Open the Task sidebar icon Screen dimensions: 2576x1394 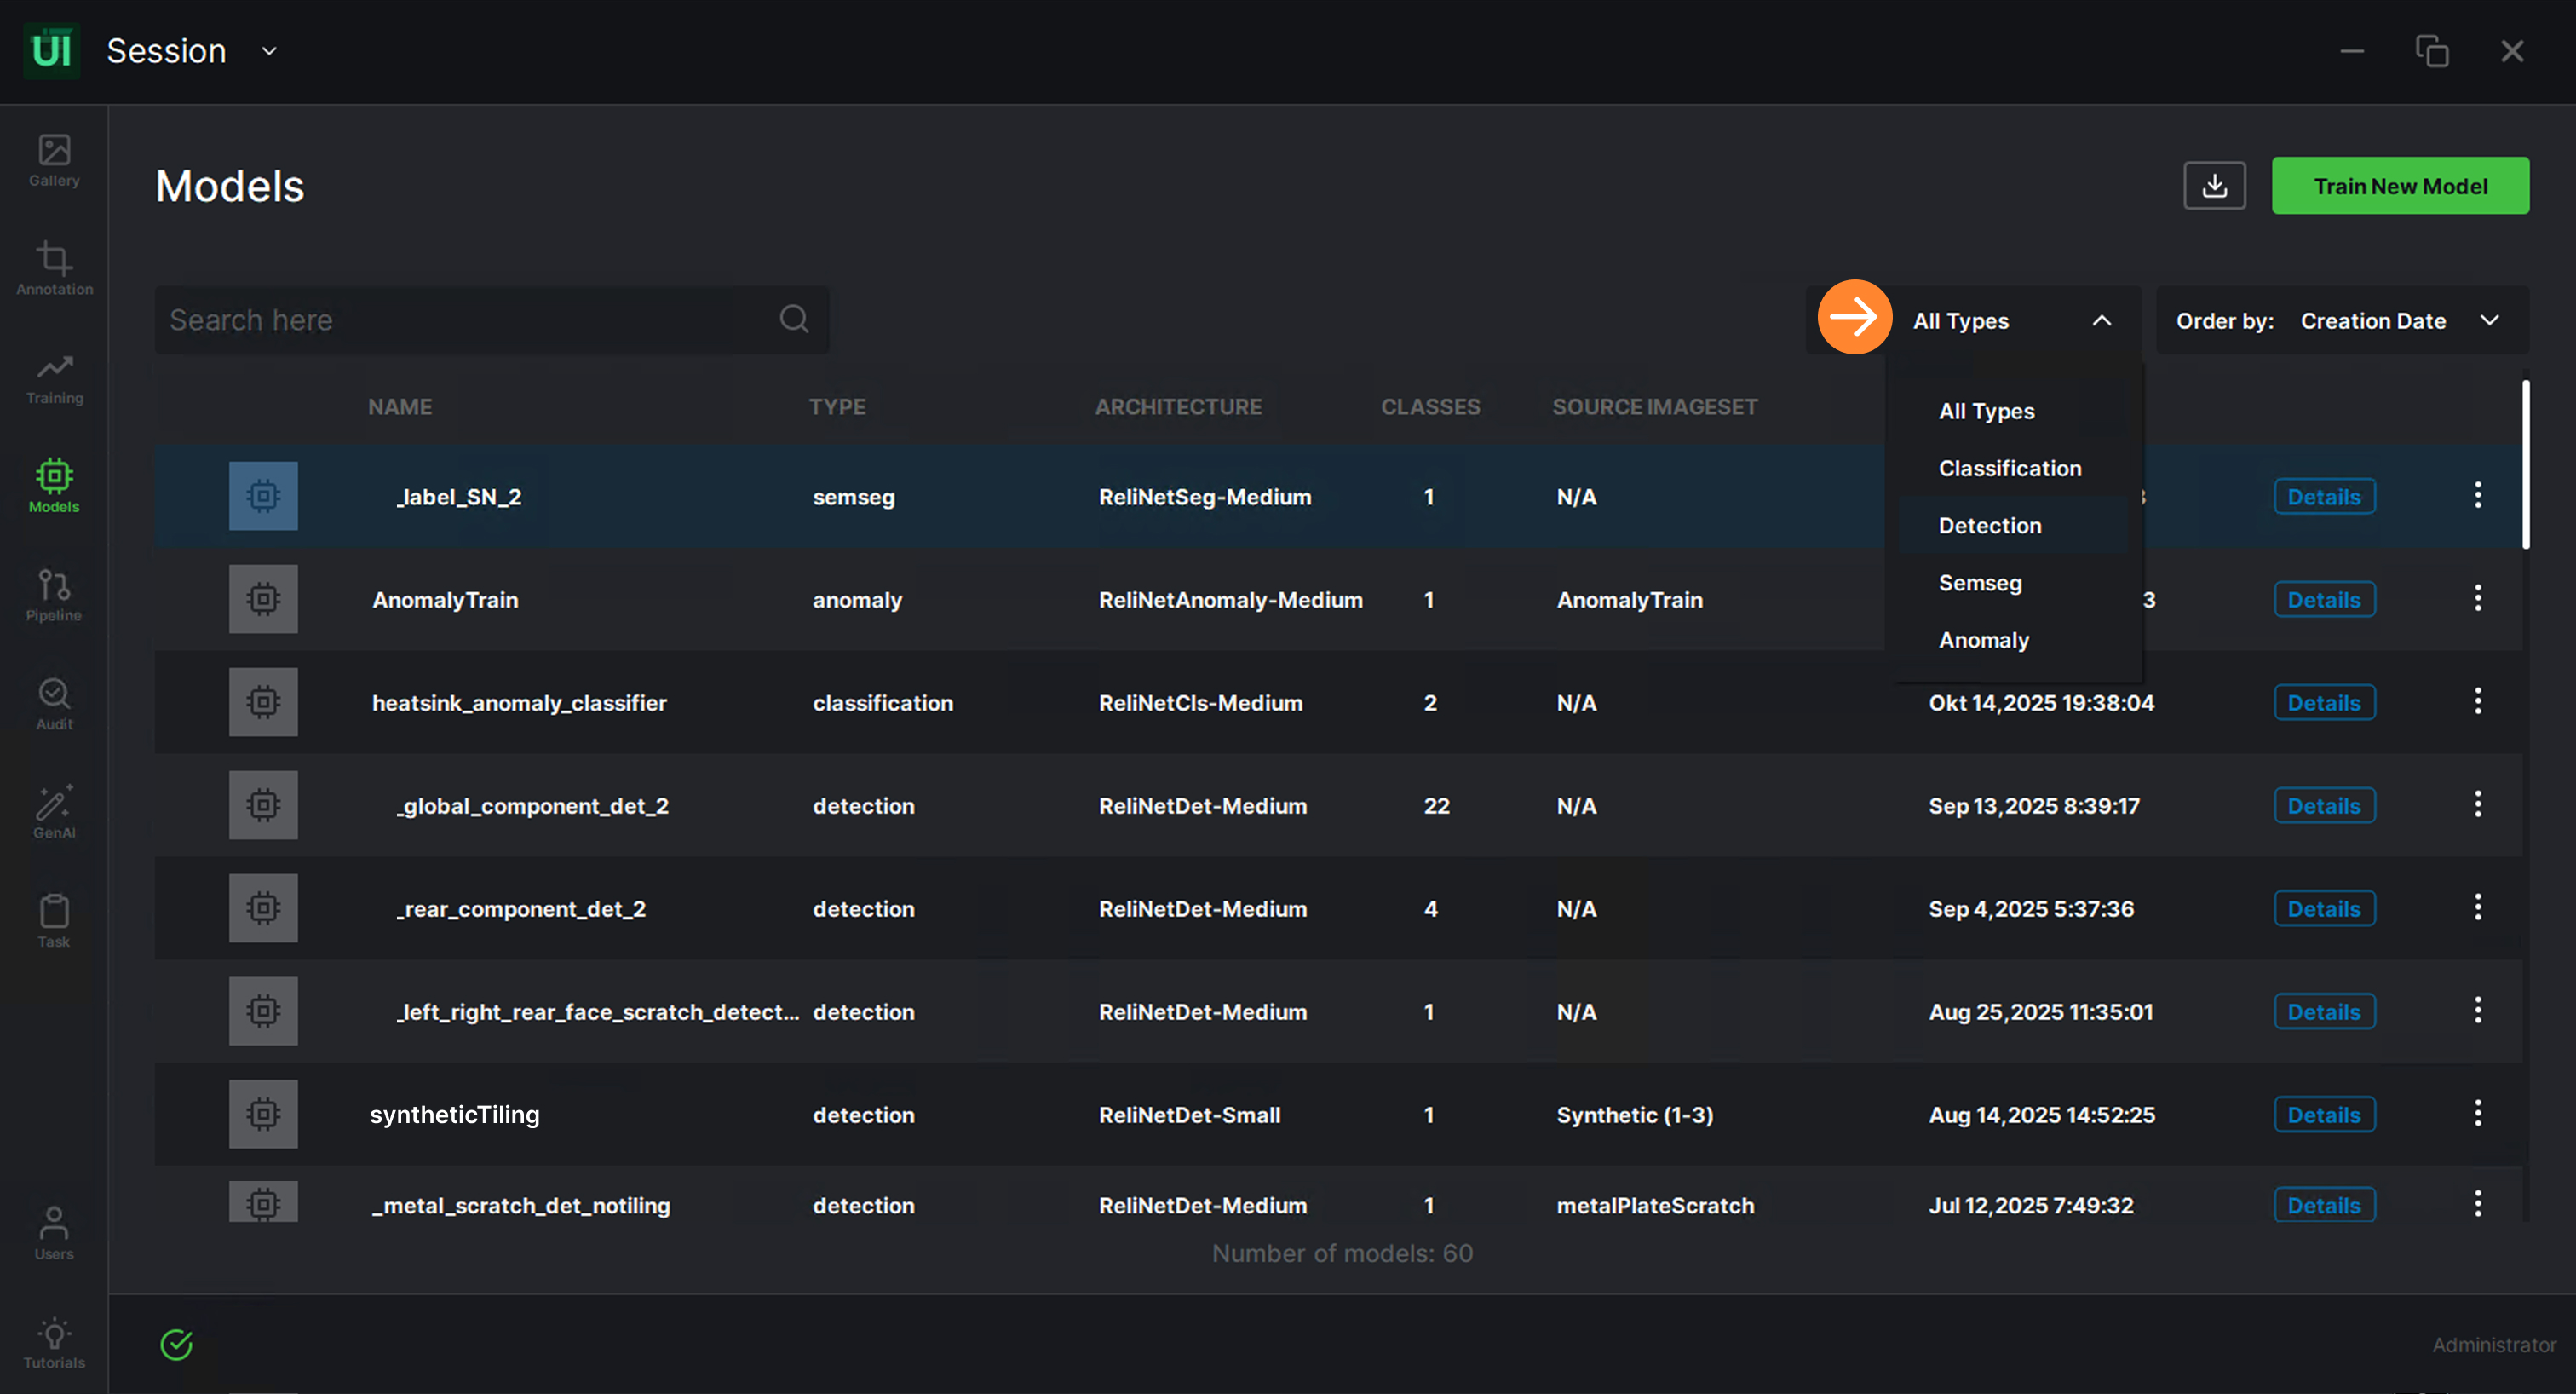point(54,921)
